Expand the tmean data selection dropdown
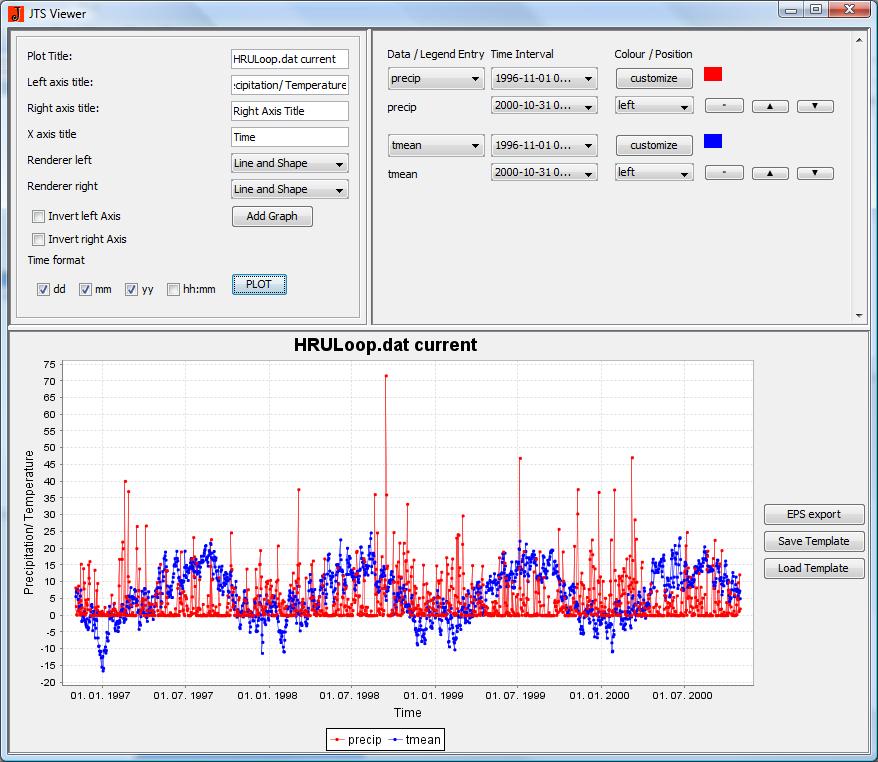 [436, 145]
